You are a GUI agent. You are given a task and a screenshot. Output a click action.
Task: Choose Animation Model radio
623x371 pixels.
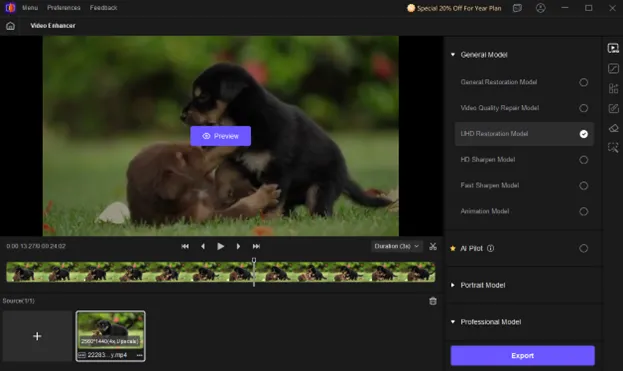point(583,211)
